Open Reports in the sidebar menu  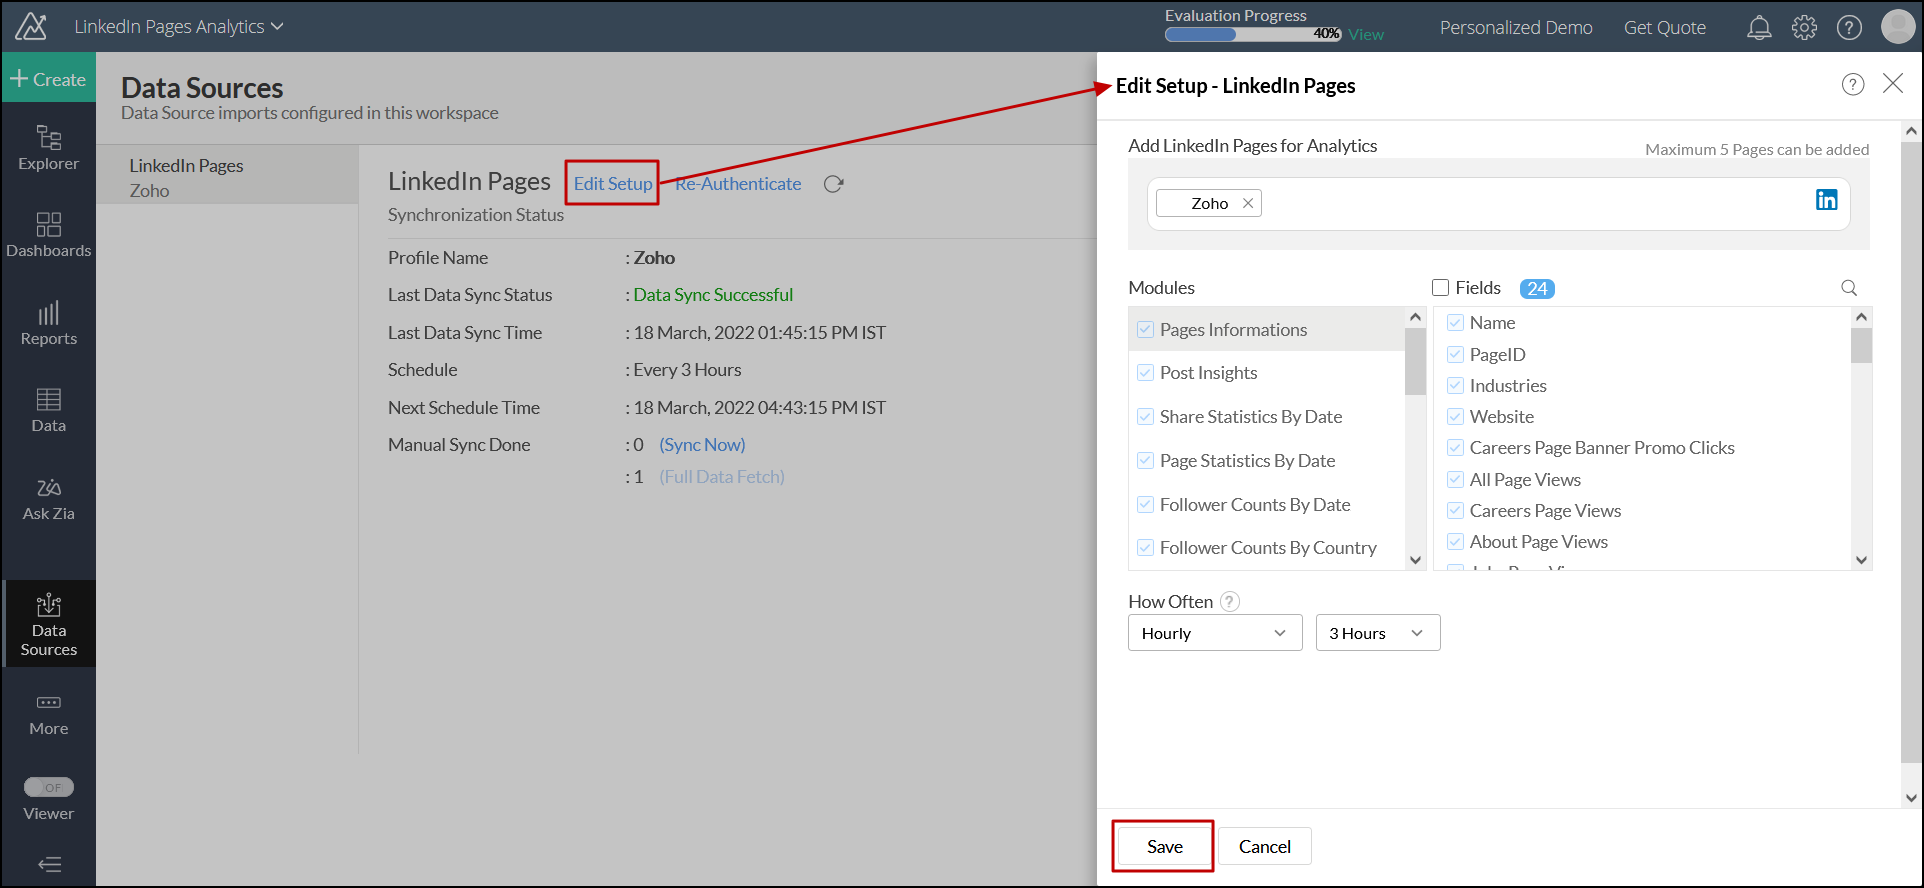tap(48, 324)
